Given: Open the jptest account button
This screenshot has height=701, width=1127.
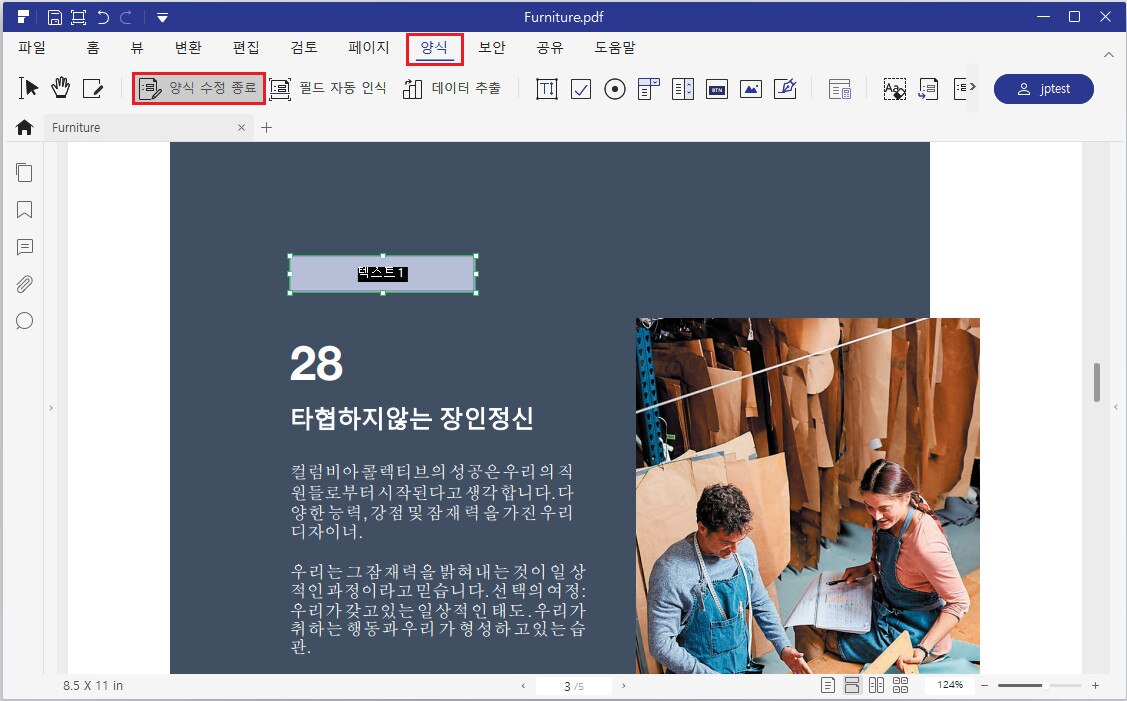Looking at the screenshot, I should [1044, 88].
